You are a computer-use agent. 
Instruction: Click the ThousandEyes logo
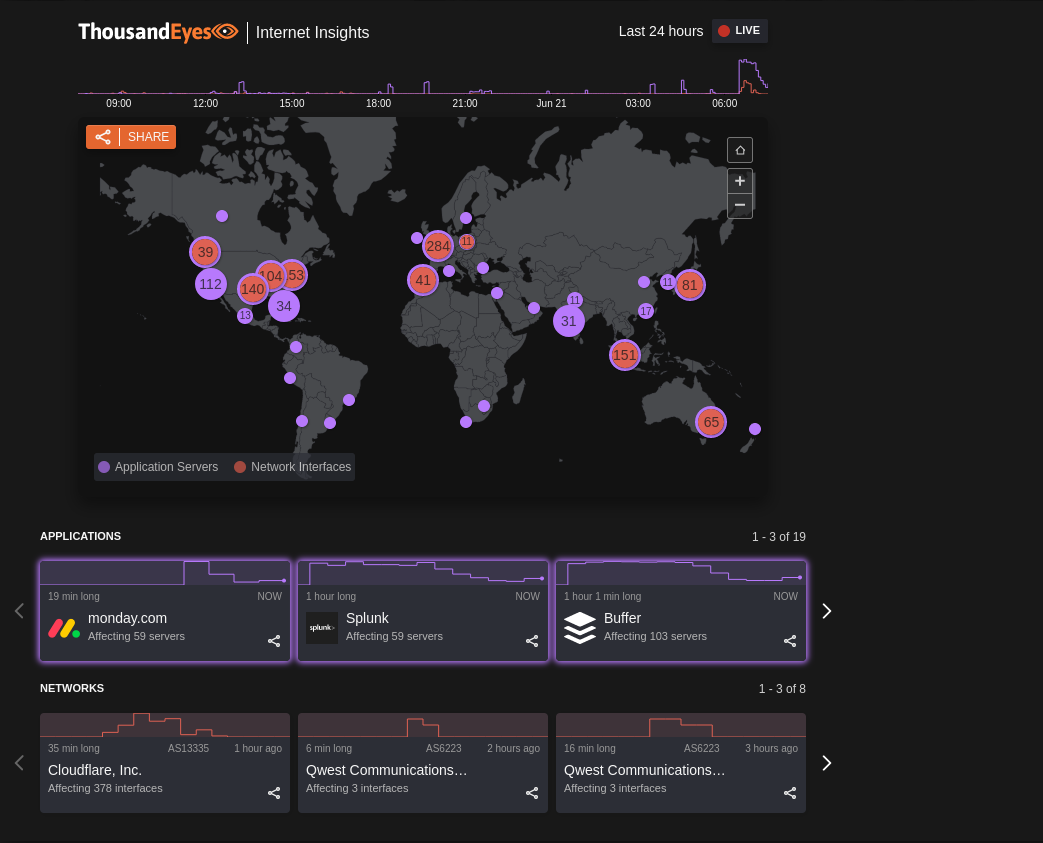tap(158, 32)
